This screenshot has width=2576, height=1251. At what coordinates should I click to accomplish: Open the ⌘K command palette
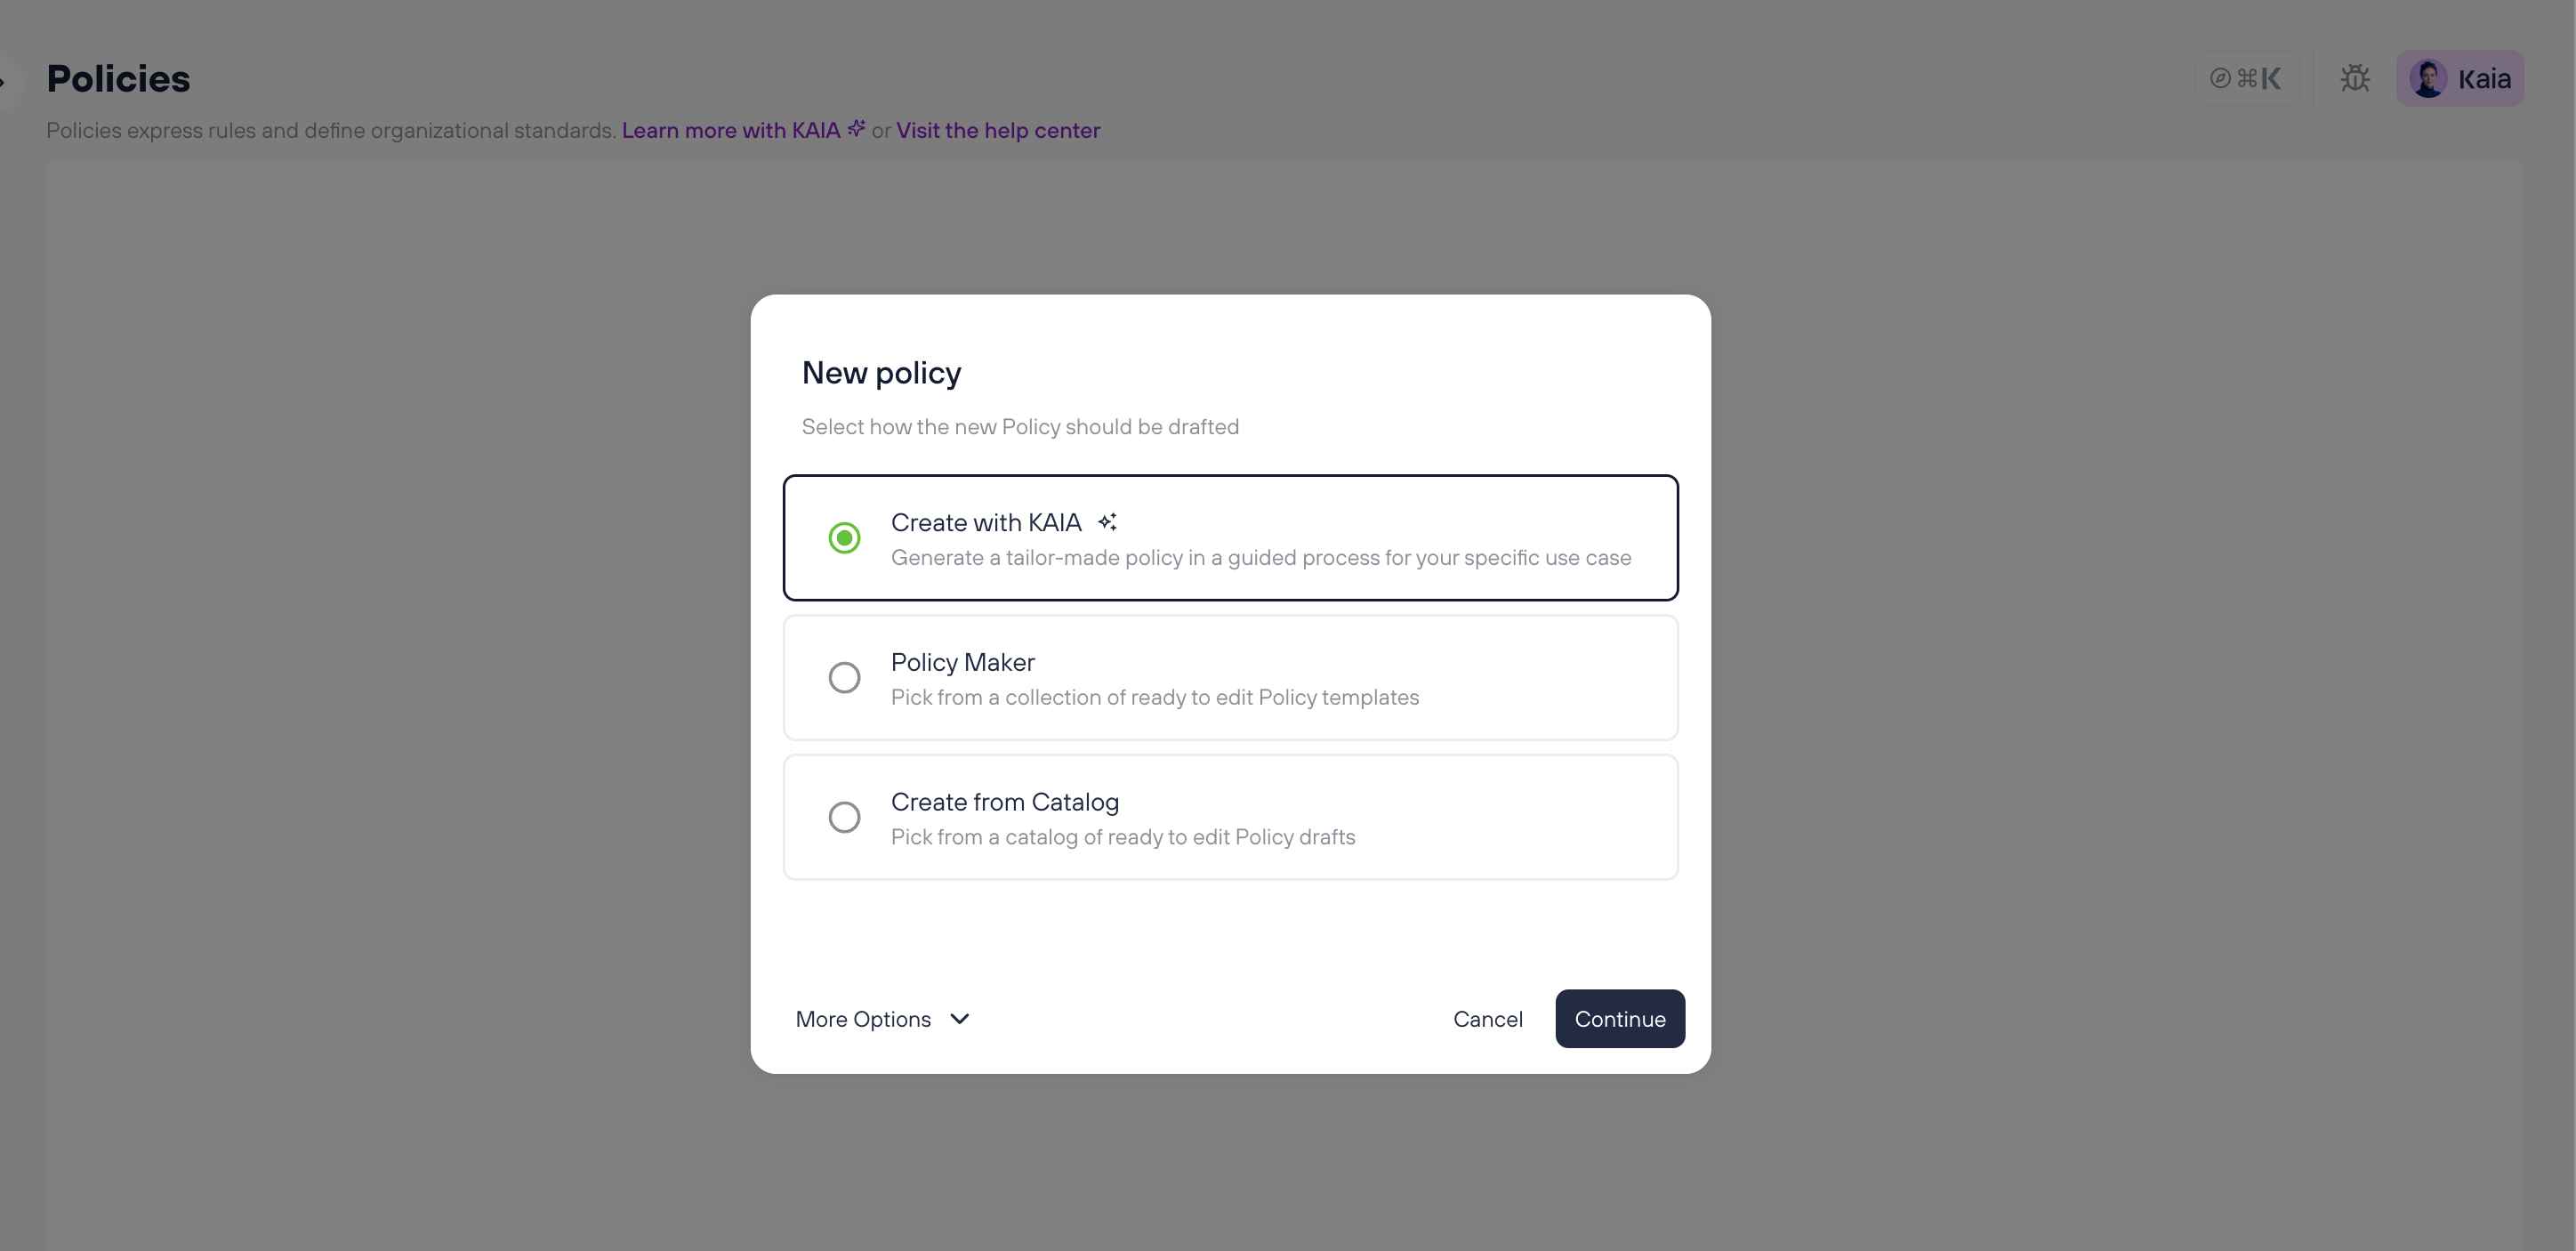pos(2246,78)
